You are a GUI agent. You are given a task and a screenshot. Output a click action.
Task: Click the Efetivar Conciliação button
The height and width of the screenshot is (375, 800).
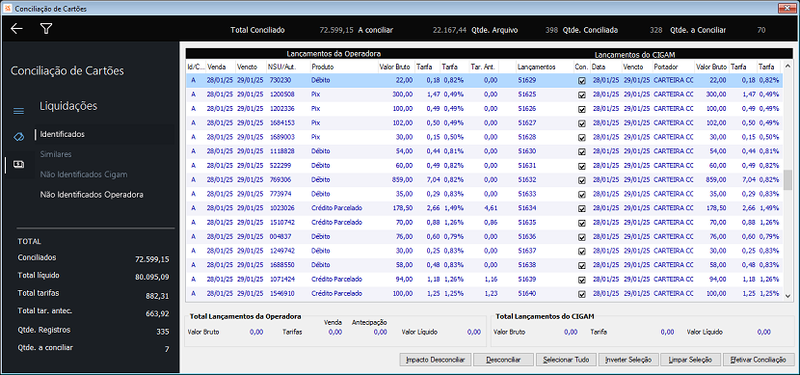pyautogui.click(x=759, y=360)
